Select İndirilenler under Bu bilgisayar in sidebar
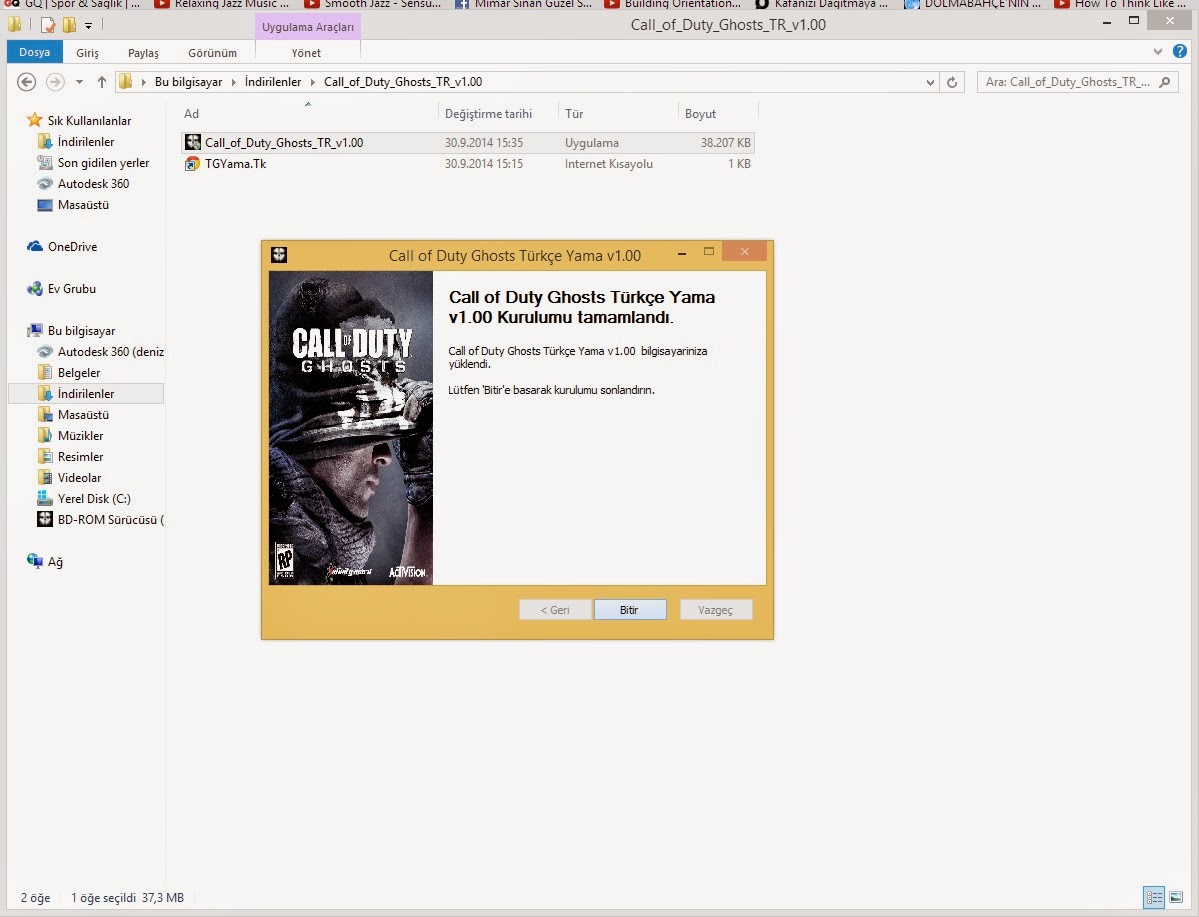The image size is (1199, 917). pyautogui.click(x=86, y=393)
